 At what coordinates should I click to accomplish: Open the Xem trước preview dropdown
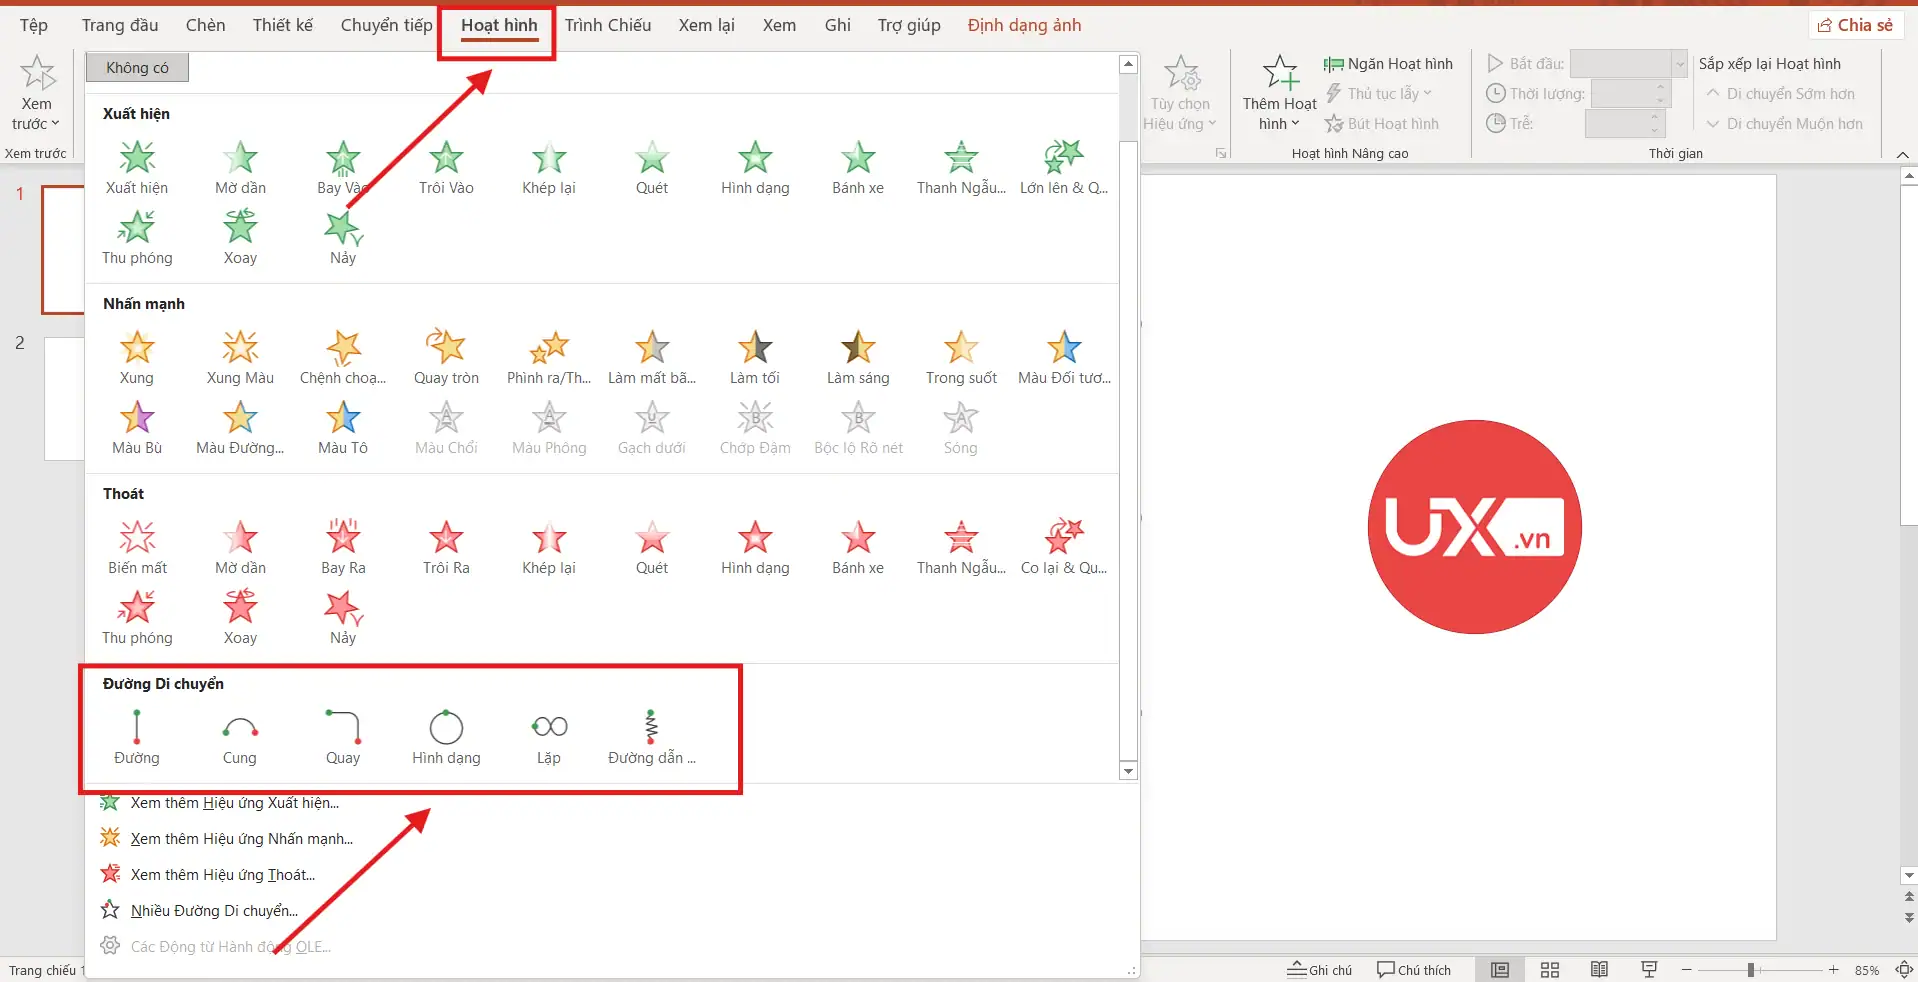[36, 113]
